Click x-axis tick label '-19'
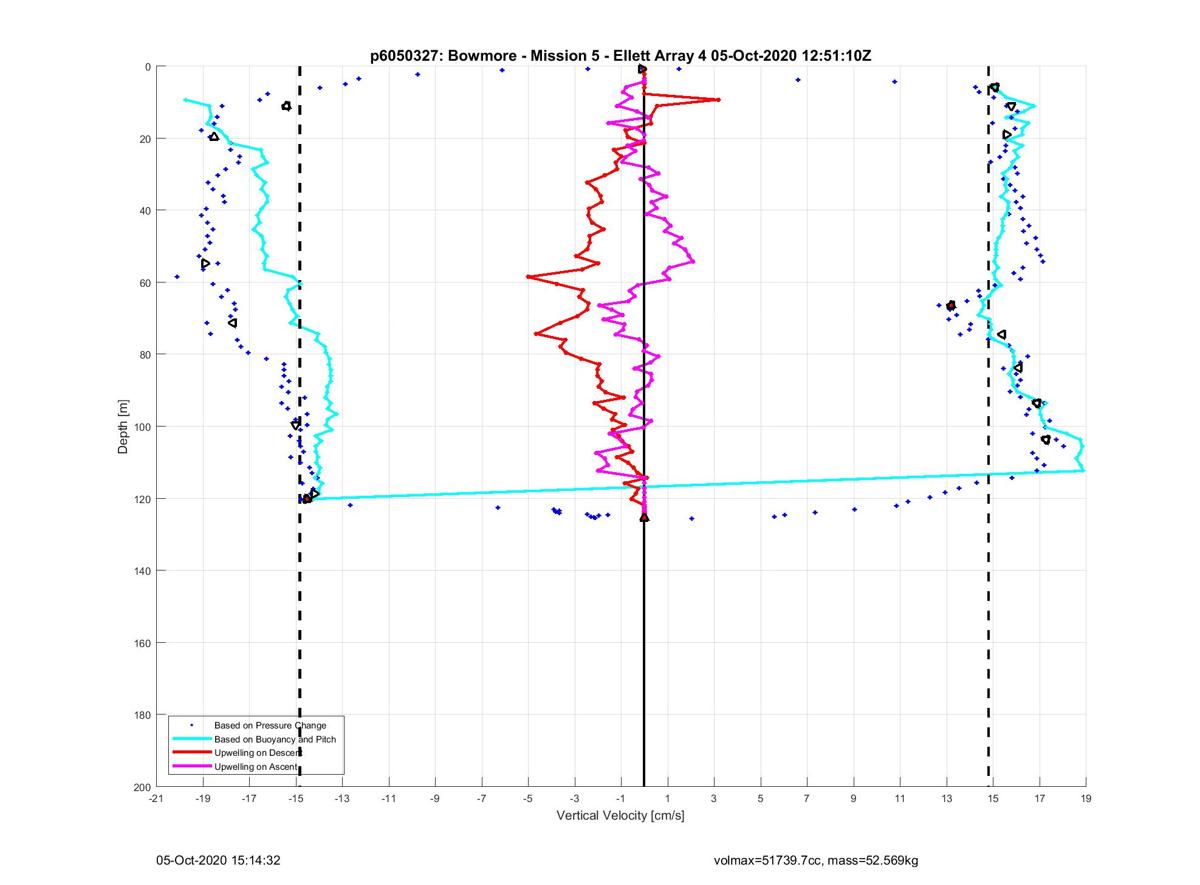The height and width of the screenshot is (885, 1200). (203, 799)
